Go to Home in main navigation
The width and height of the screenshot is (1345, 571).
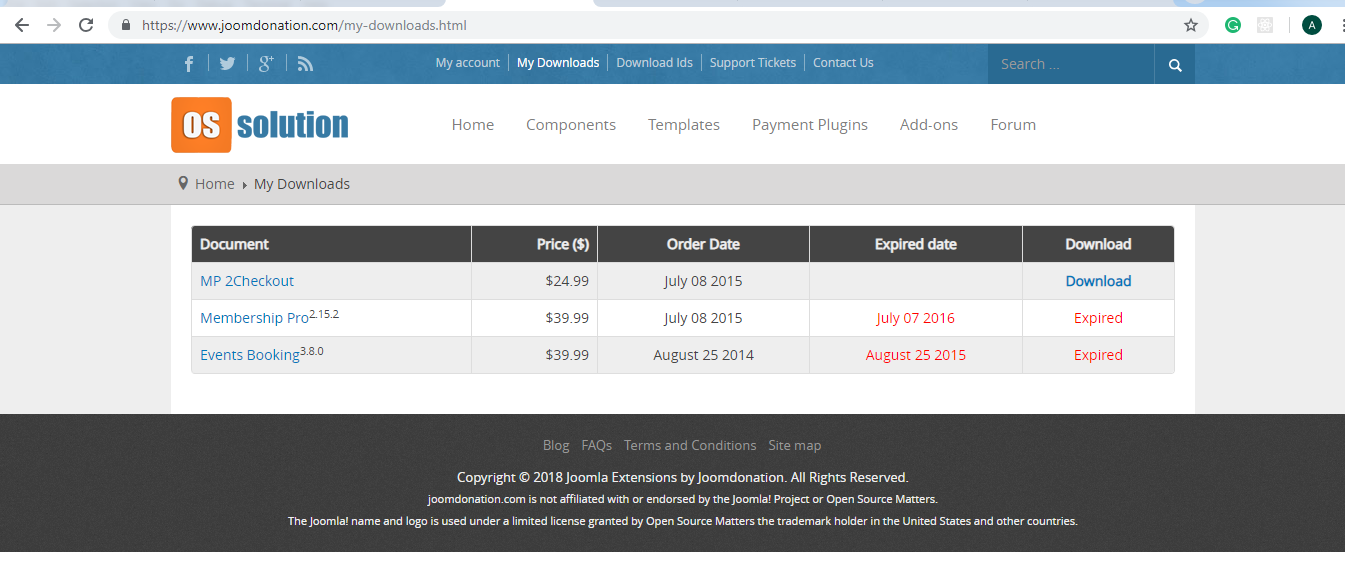pos(473,124)
